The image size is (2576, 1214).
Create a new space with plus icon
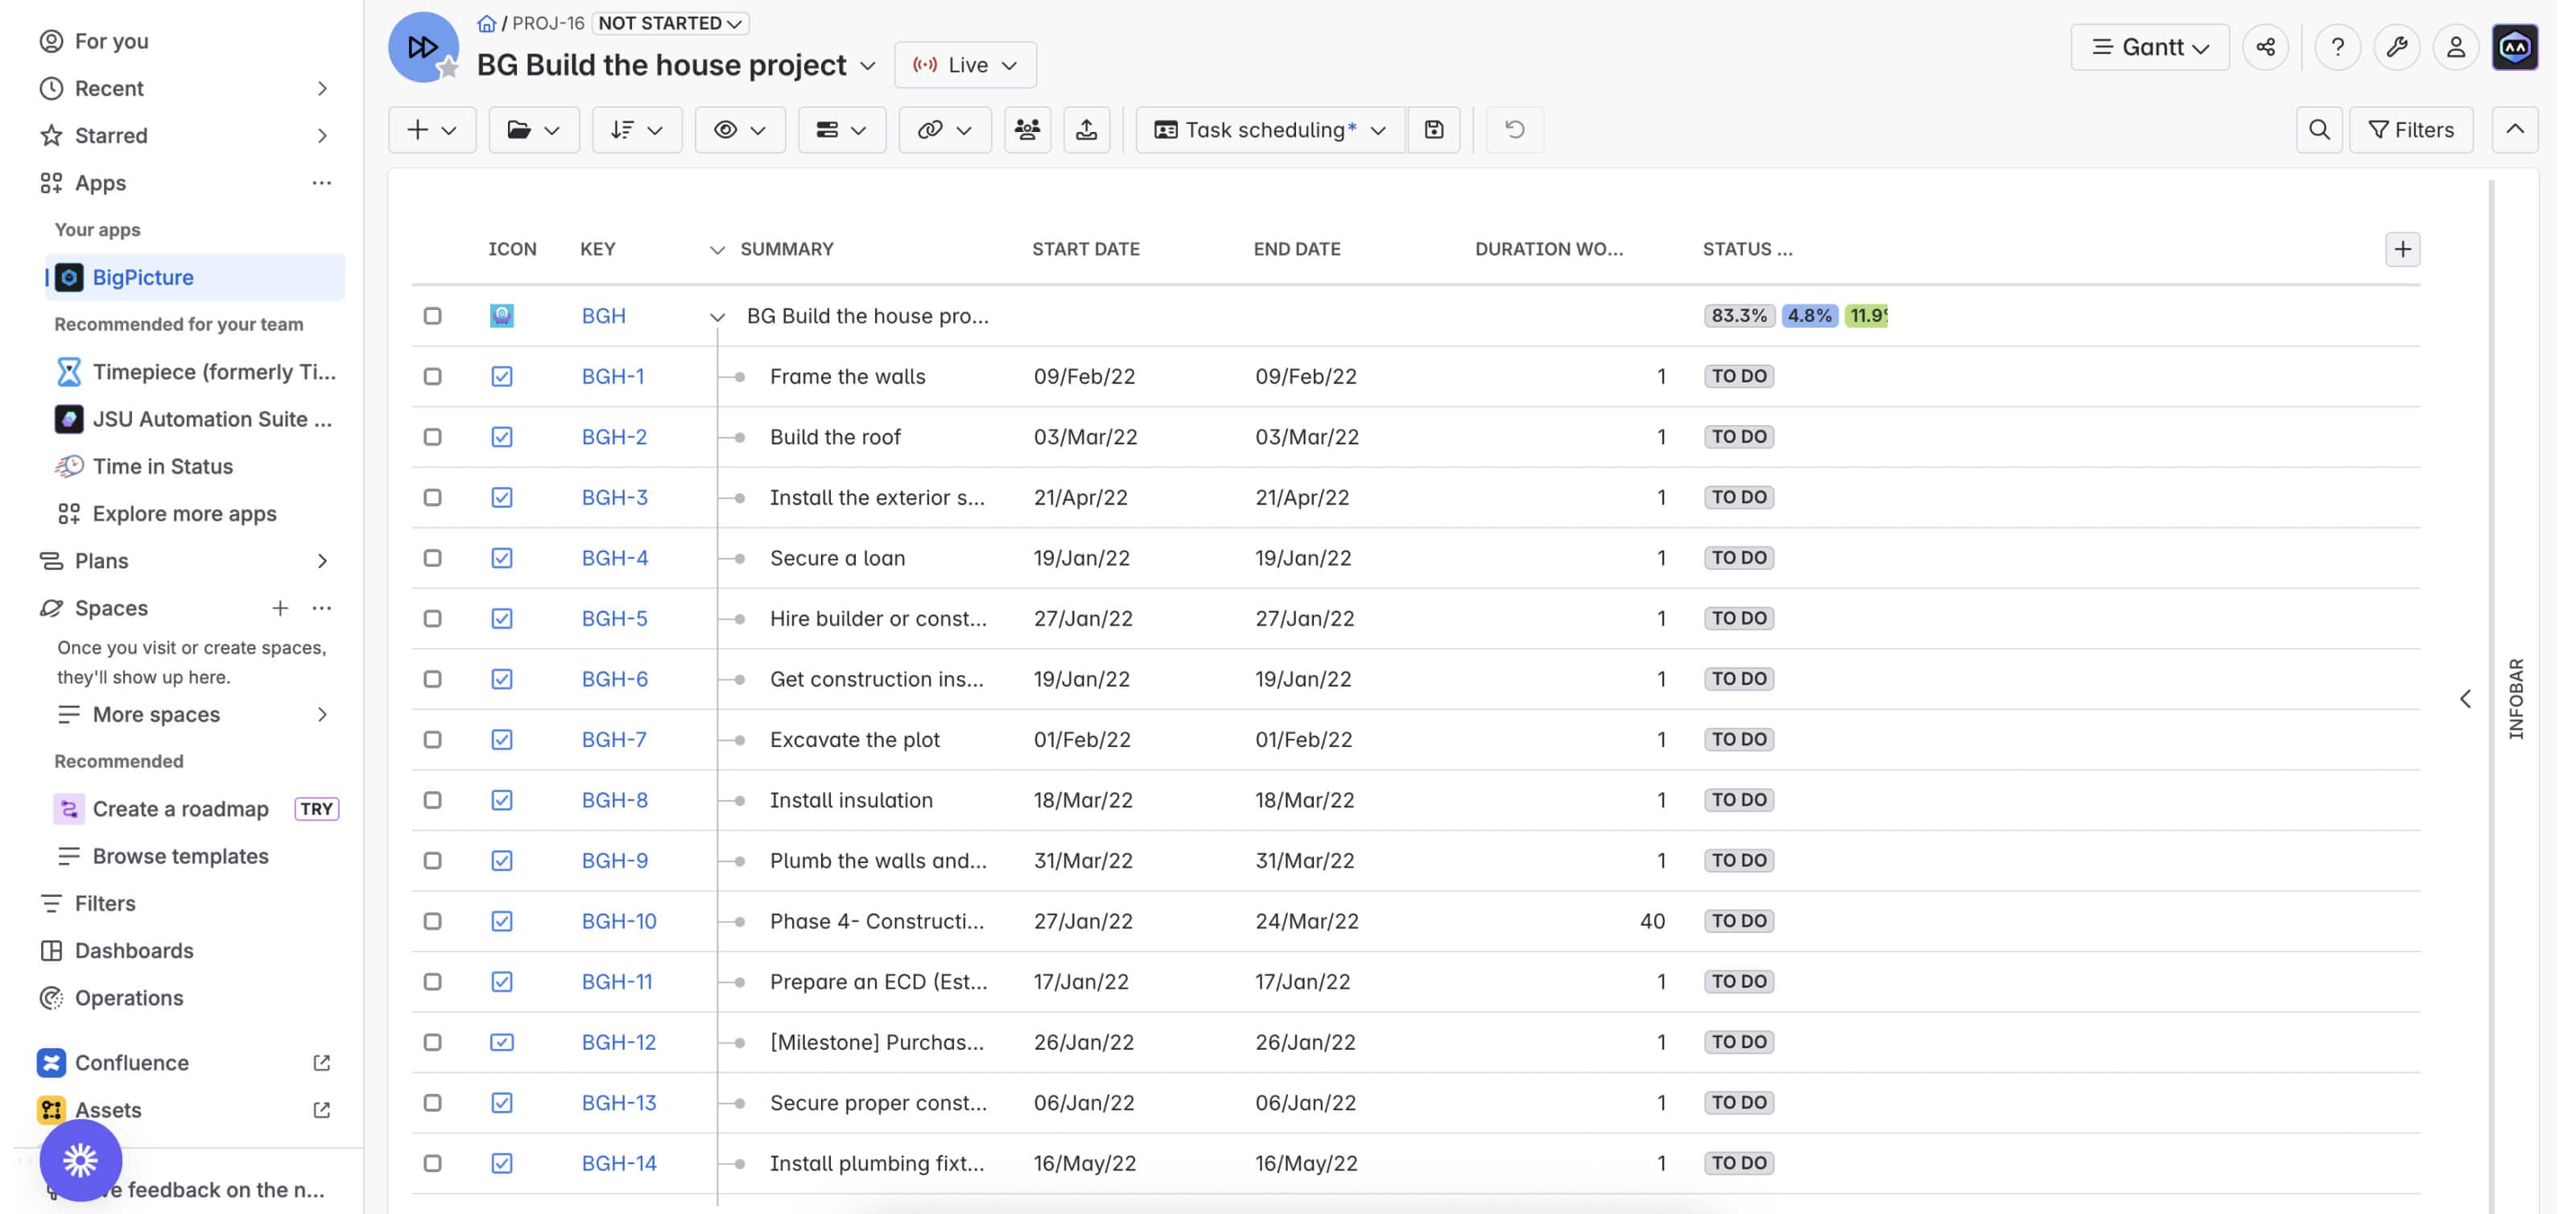[280, 608]
